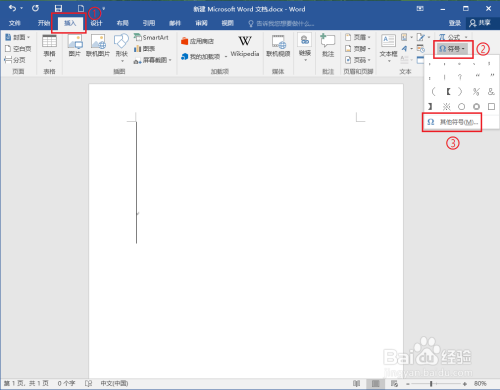Screen dimensions: 500x390
Task: Switch to Read Mode view
Action: (356, 383)
